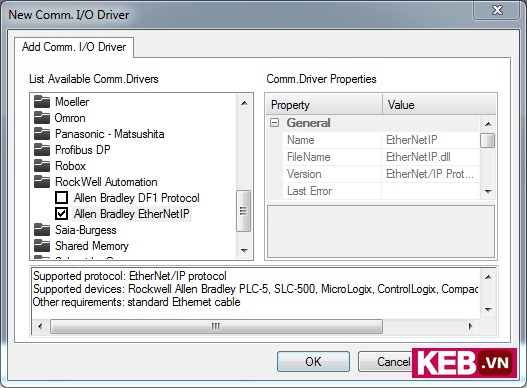Click the description box scroll left arrow

(40, 326)
